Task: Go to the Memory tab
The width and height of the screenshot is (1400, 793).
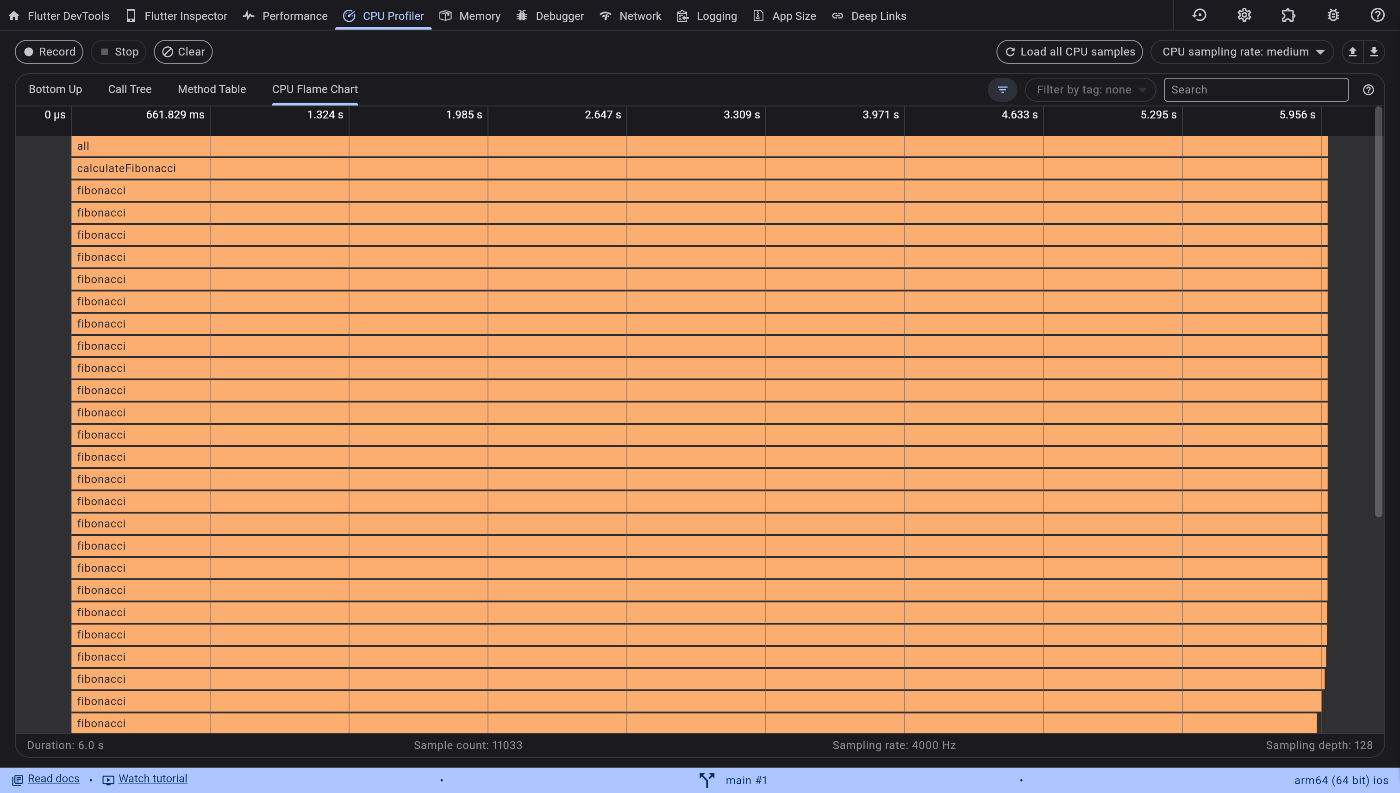Action: (469, 16)
